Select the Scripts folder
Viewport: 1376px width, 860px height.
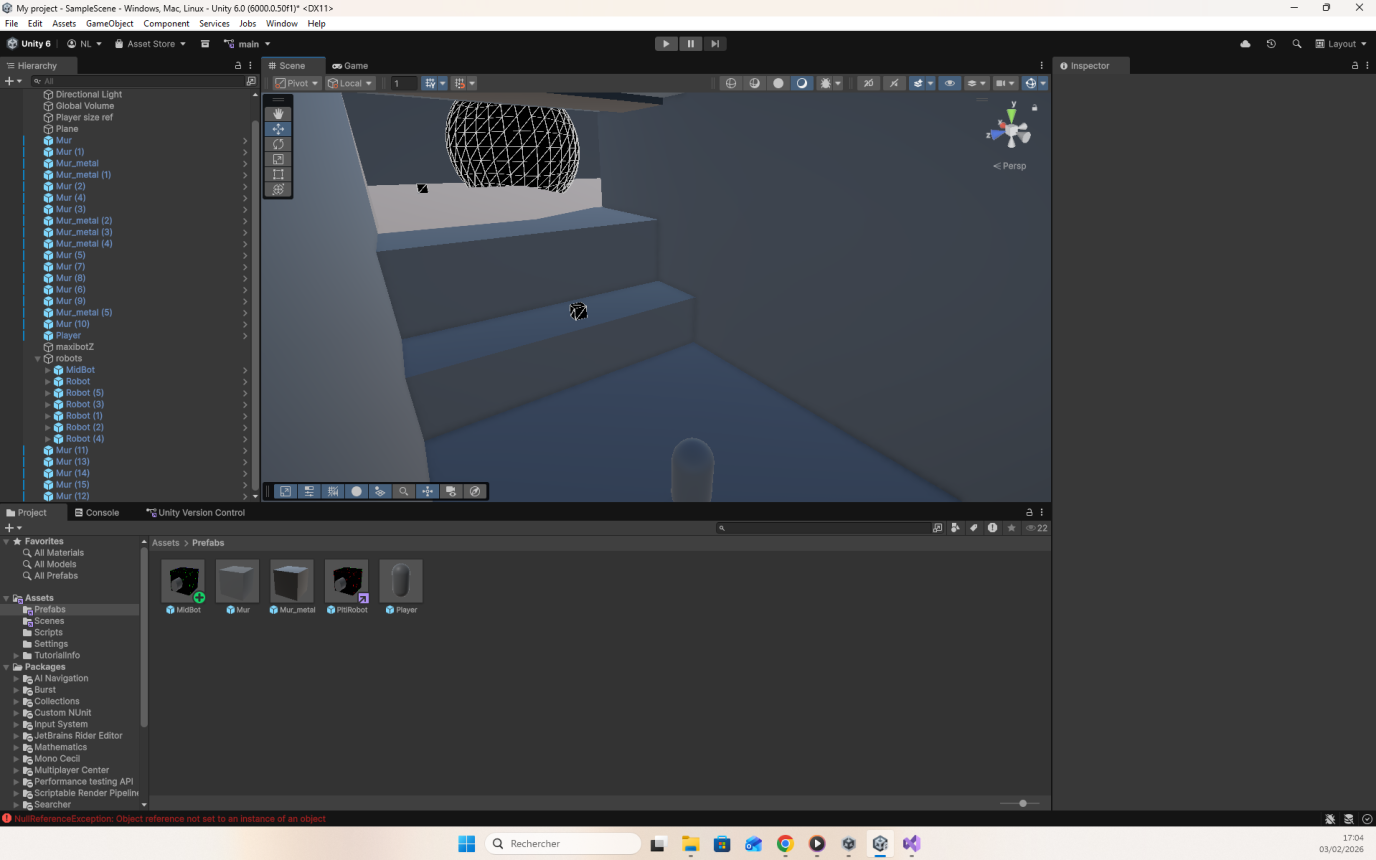tap(48, 633)
